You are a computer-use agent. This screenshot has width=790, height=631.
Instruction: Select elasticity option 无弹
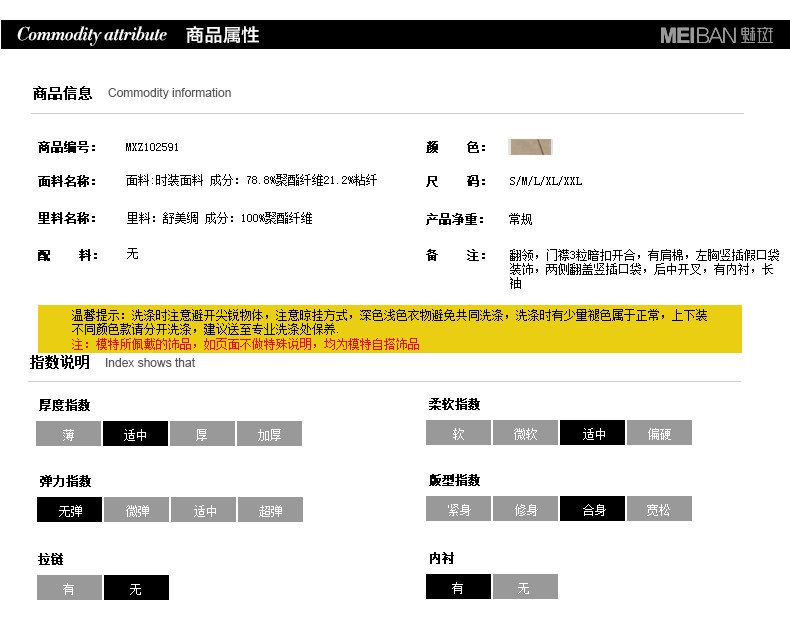click(x=70, y=510)
